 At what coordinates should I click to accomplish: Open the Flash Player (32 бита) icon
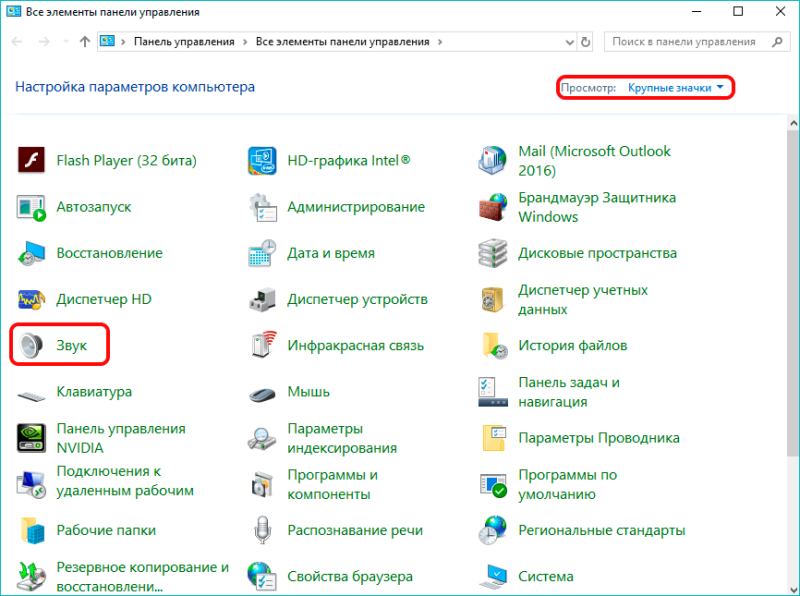pyautogui.click(x=31, y=160)
